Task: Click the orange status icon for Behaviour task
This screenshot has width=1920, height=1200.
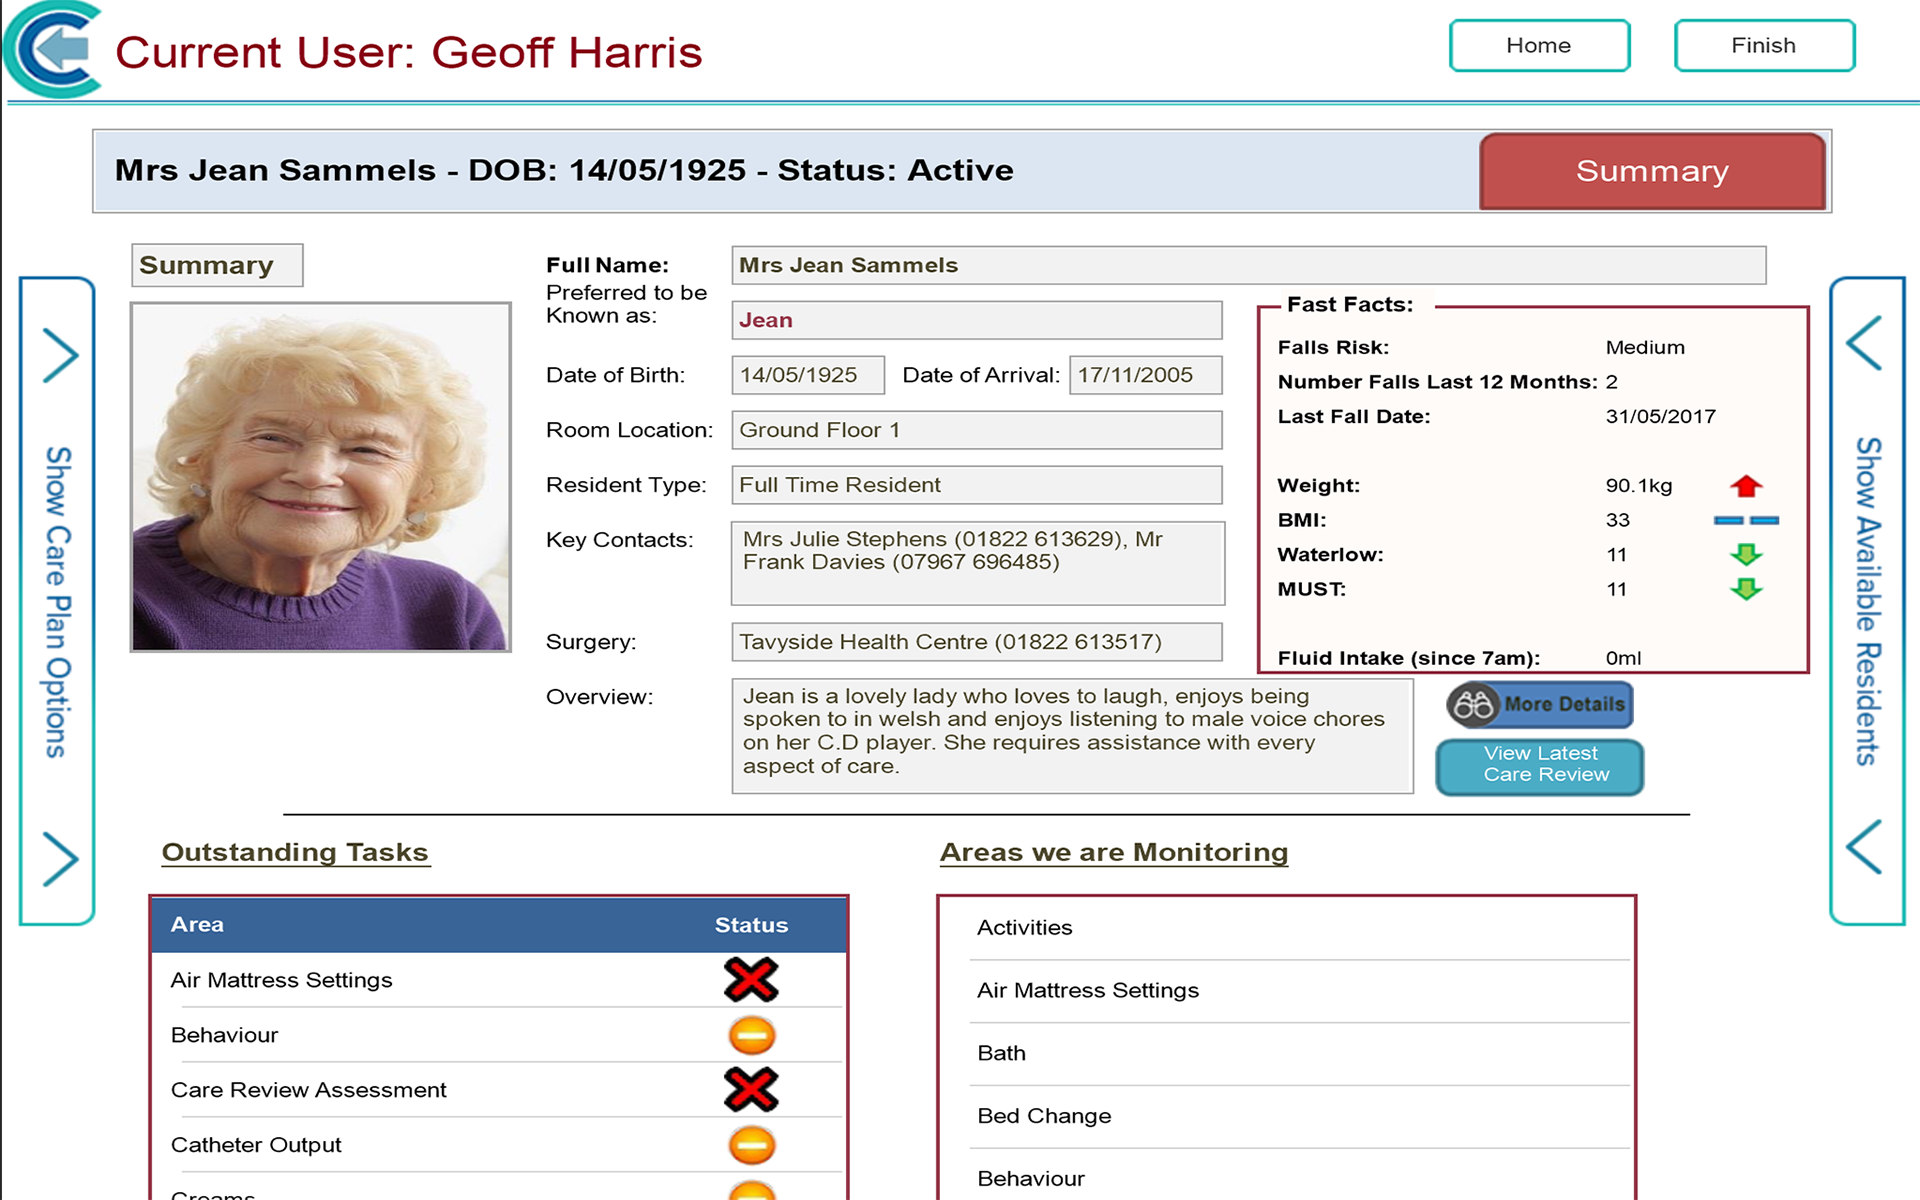Action: 751,1035
